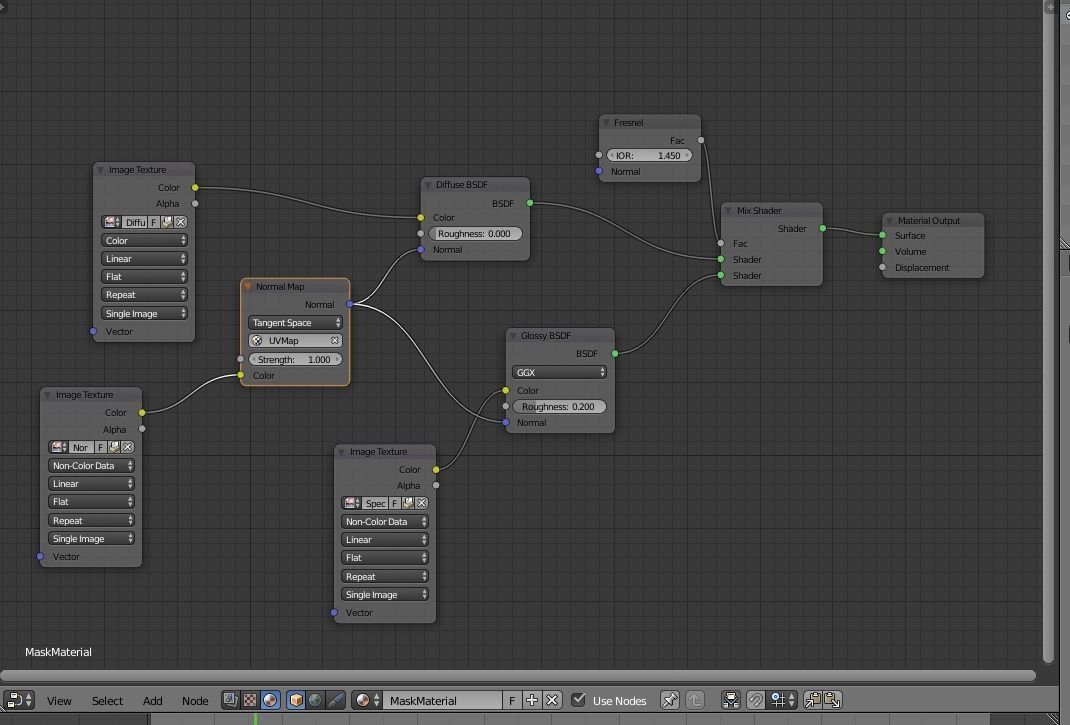Toggle fake user F for MaskMaterial
This screenshot has width=1070, height=725.
pyautogui.click(x=512, y=700)
